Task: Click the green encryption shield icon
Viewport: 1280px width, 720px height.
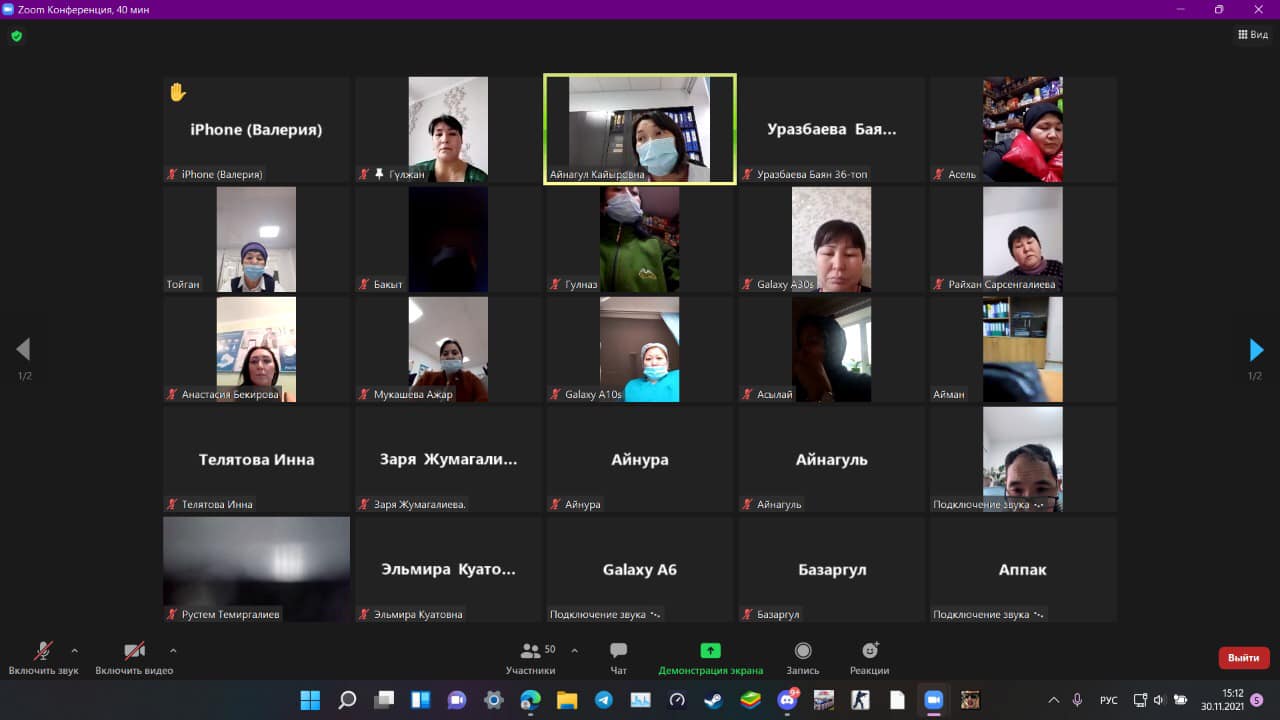Action: (x=16, y=36)
